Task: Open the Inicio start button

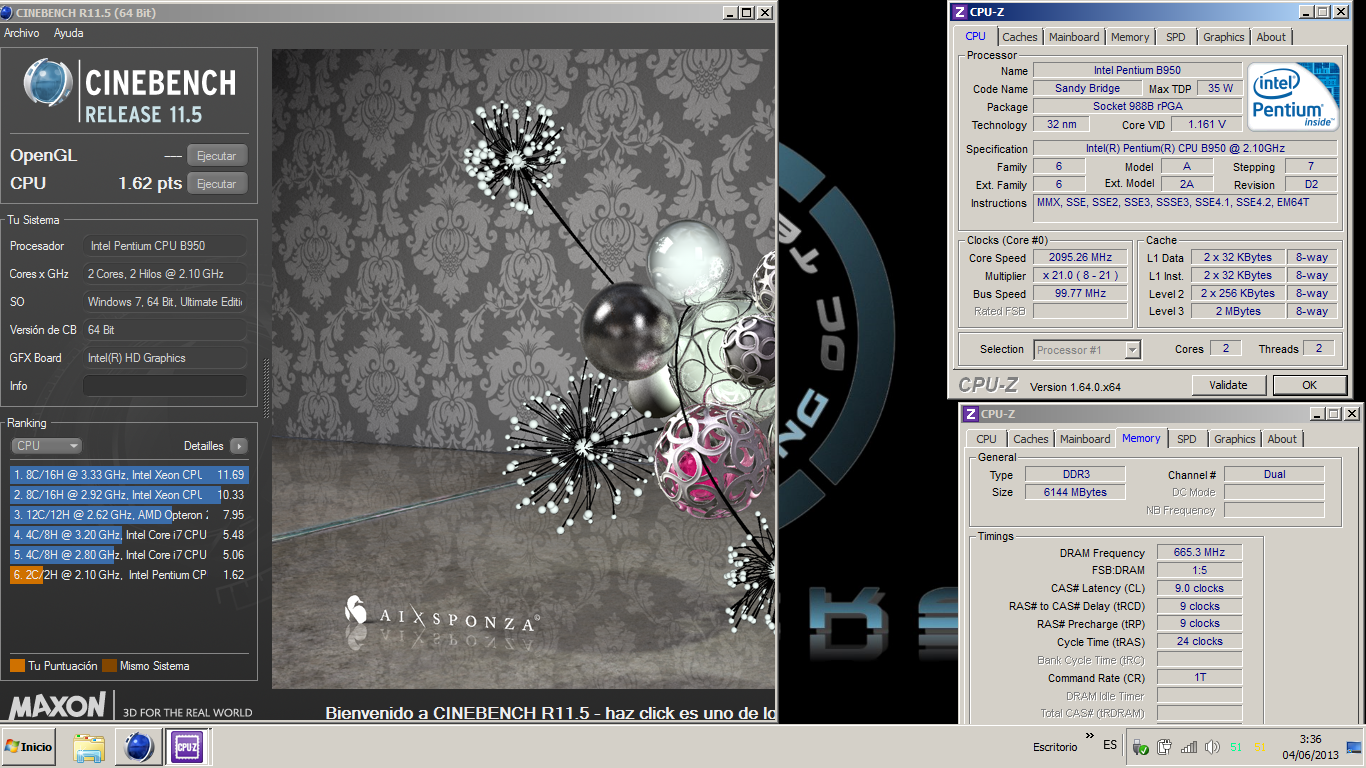Action: click(x=29, y=747)
